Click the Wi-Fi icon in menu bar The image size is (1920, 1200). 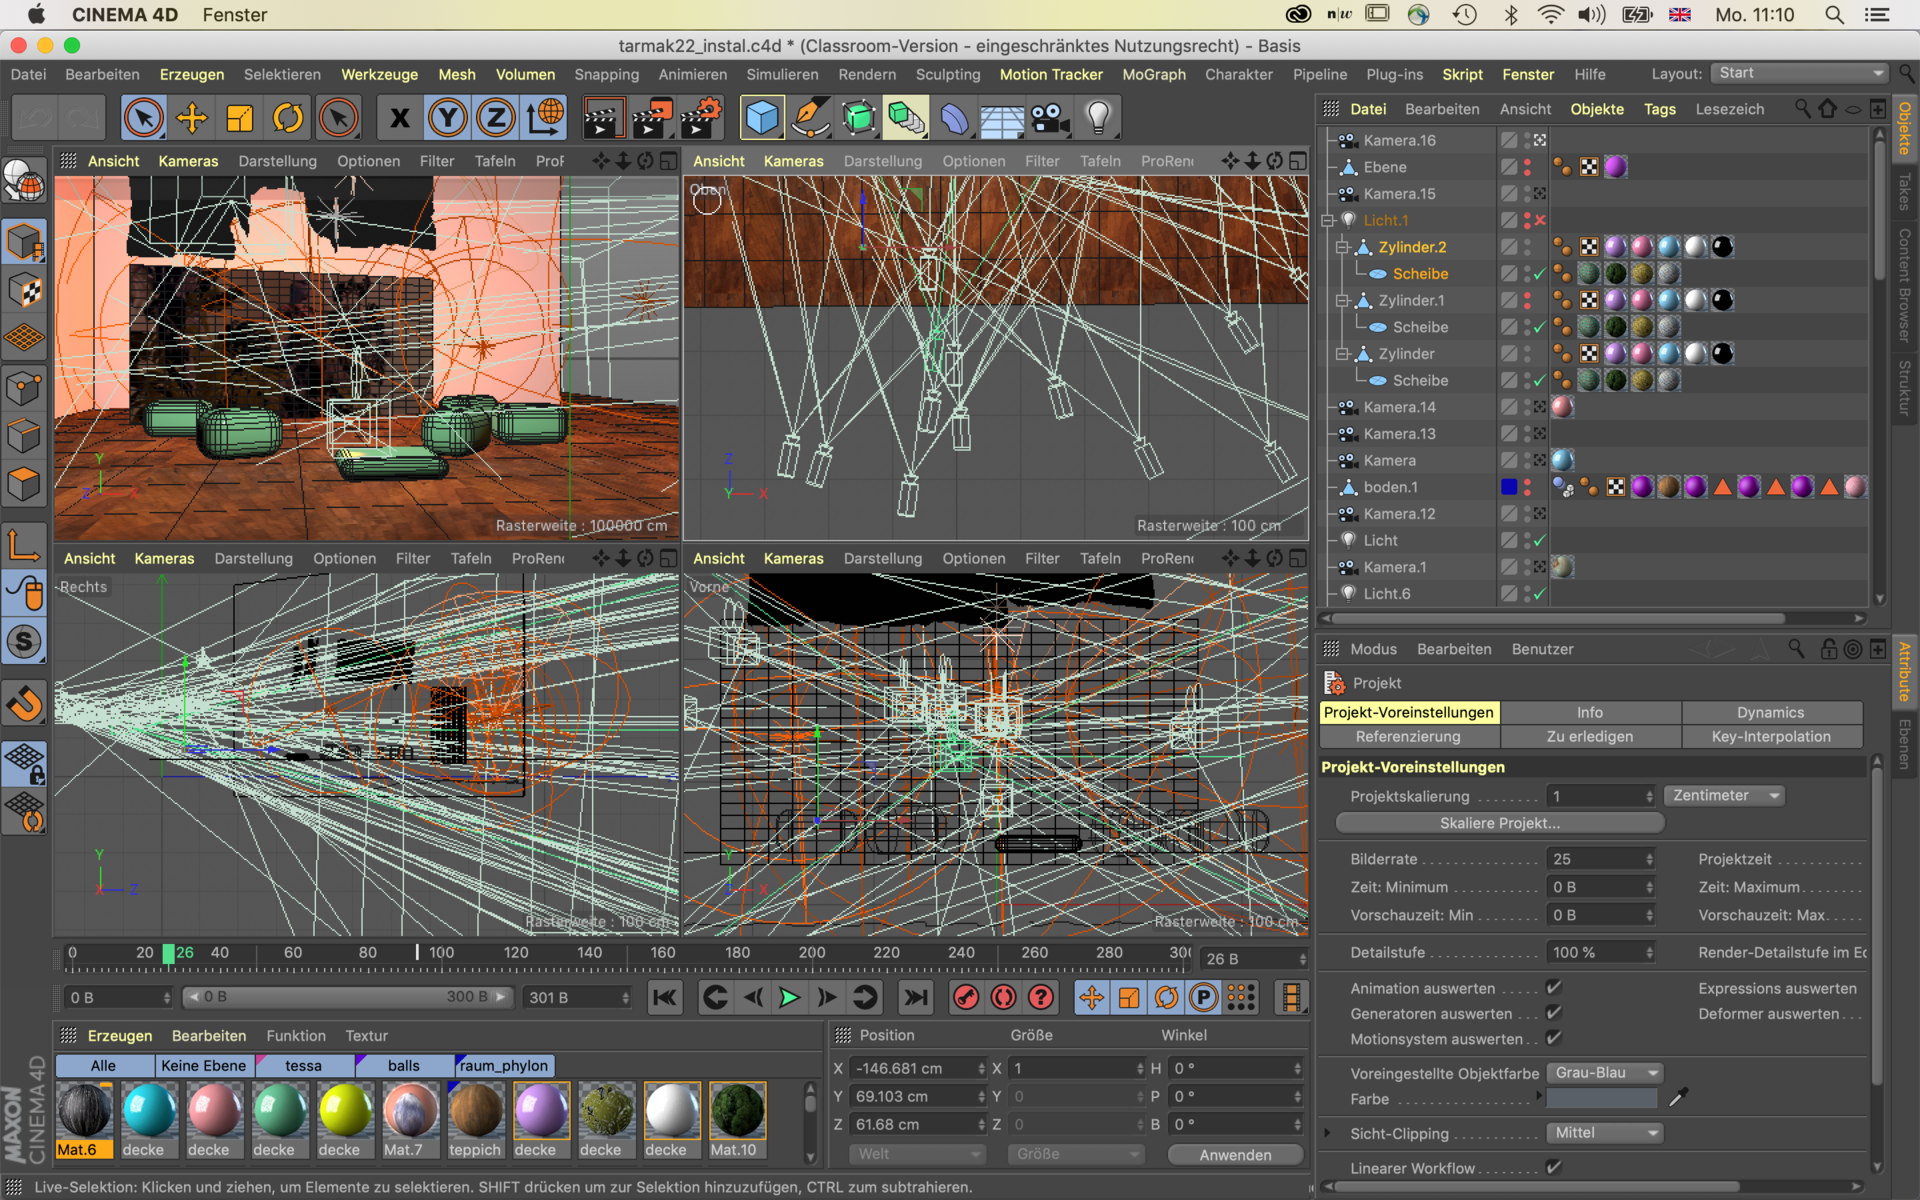pyautogui.click(x=1550, y=15)
